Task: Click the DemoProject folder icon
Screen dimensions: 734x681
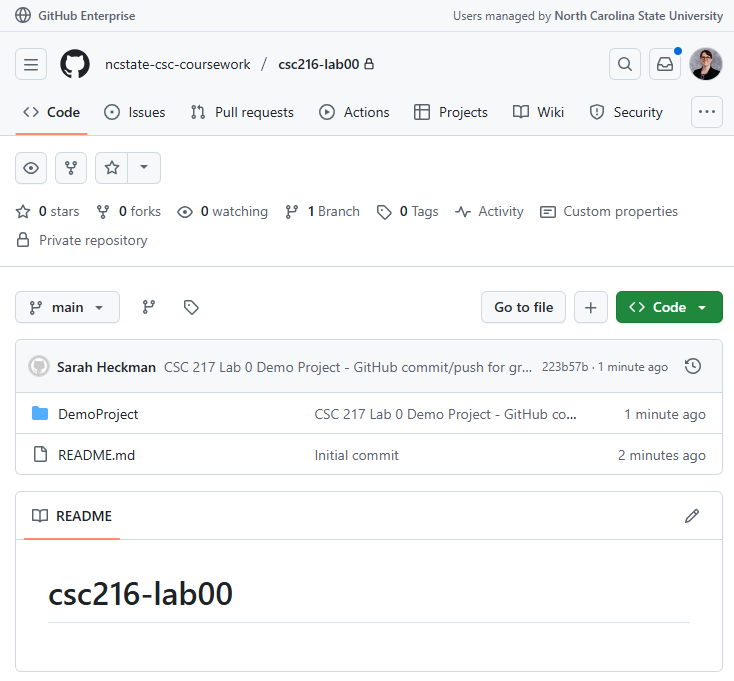Action: [40, 414]
